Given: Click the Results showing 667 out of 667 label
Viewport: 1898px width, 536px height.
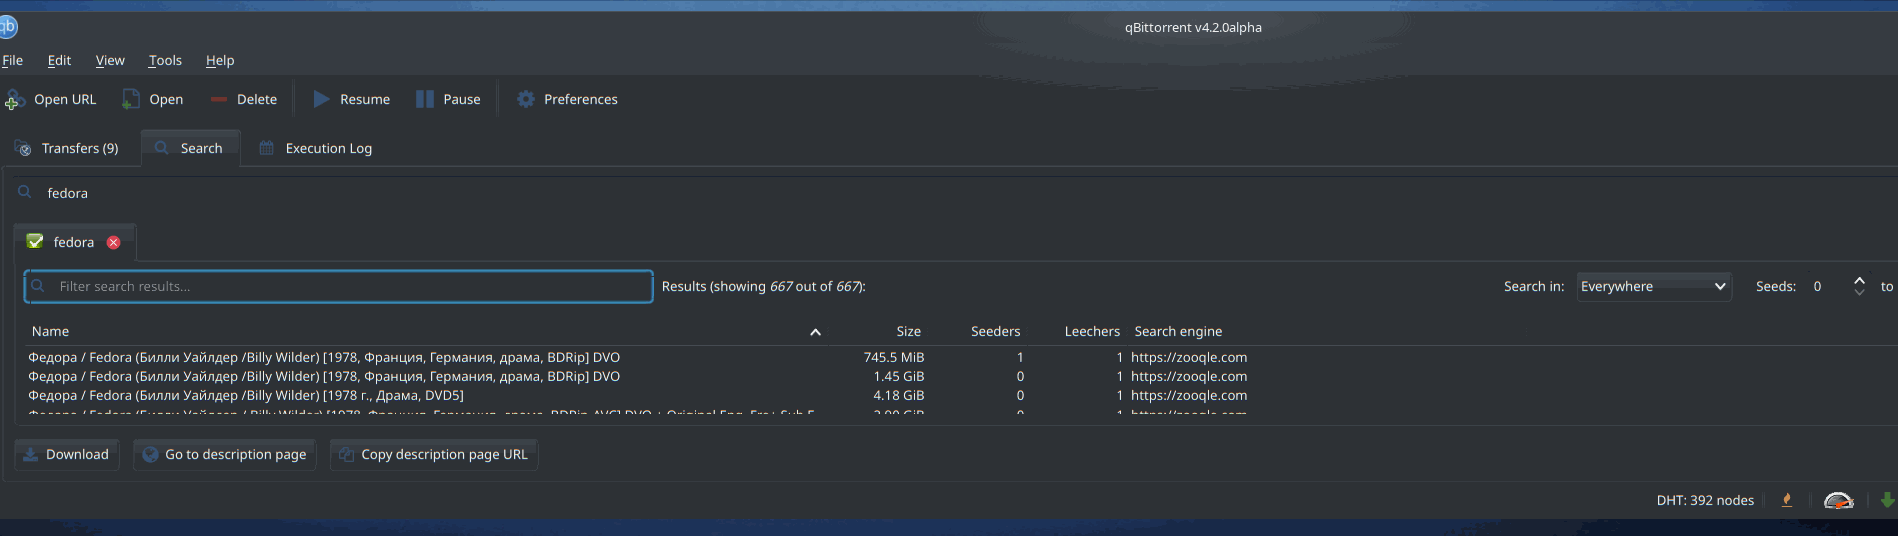Looking at the screenshot, I should tap(764, 286).
